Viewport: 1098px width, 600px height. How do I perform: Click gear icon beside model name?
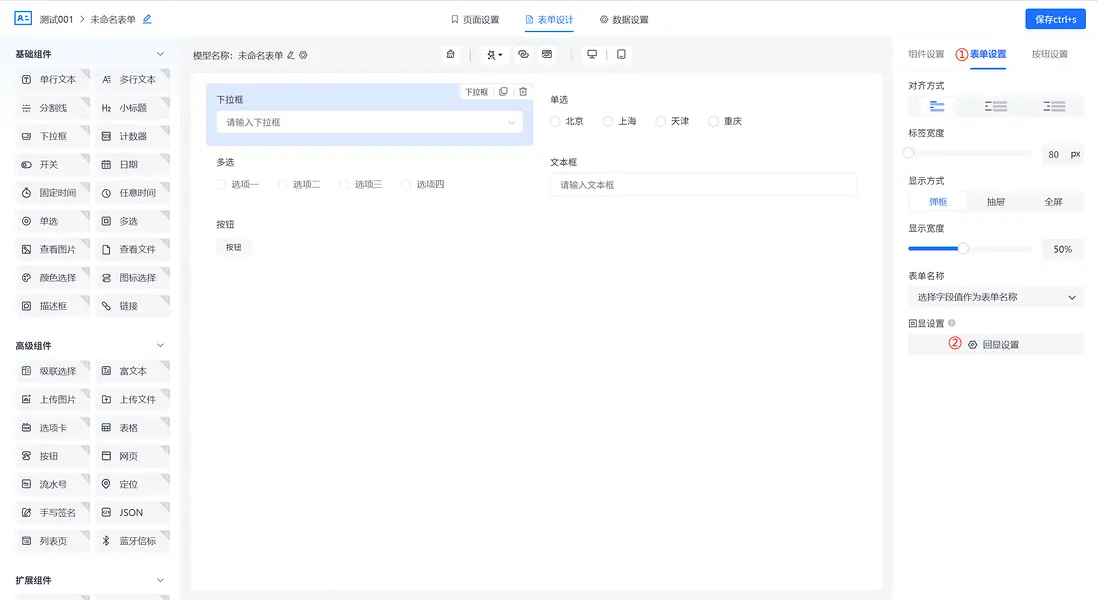[x=303, y=55]
